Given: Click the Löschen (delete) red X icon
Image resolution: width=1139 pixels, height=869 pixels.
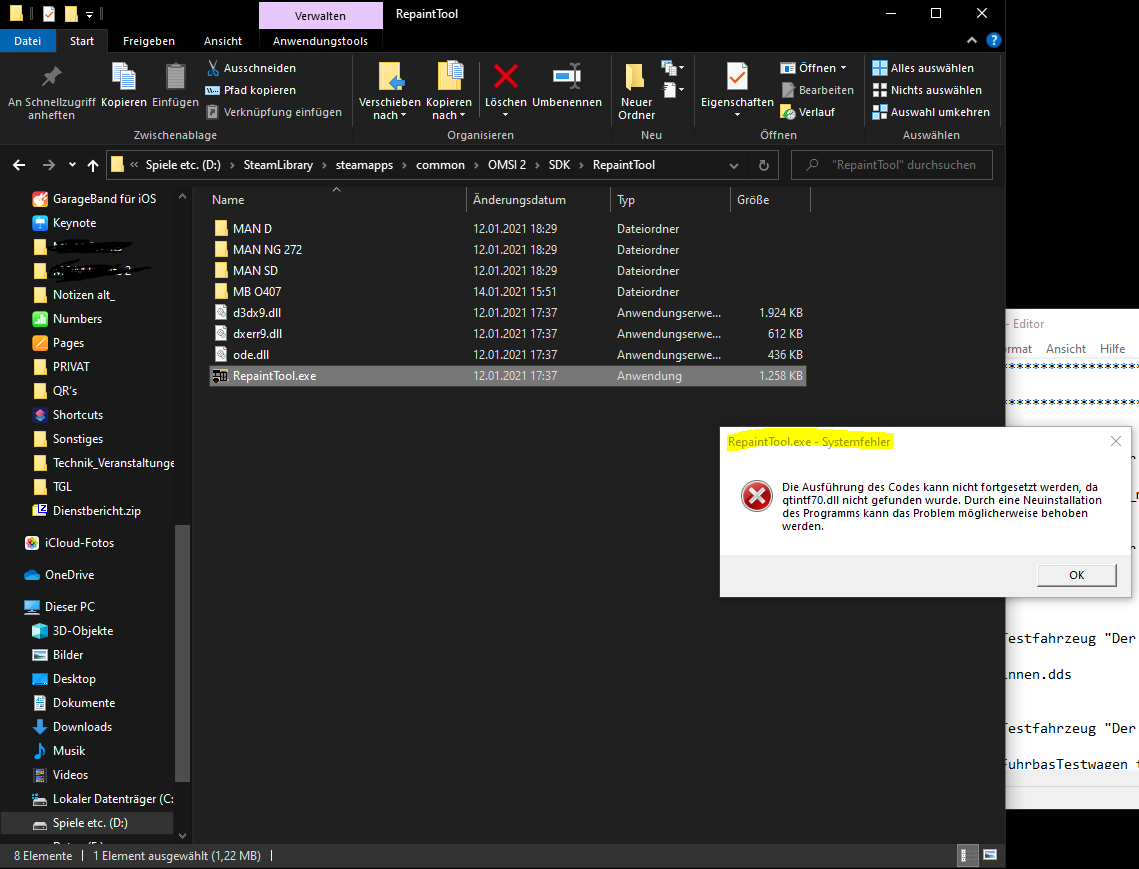Looking at the screenshot, I should coord(506,76).
